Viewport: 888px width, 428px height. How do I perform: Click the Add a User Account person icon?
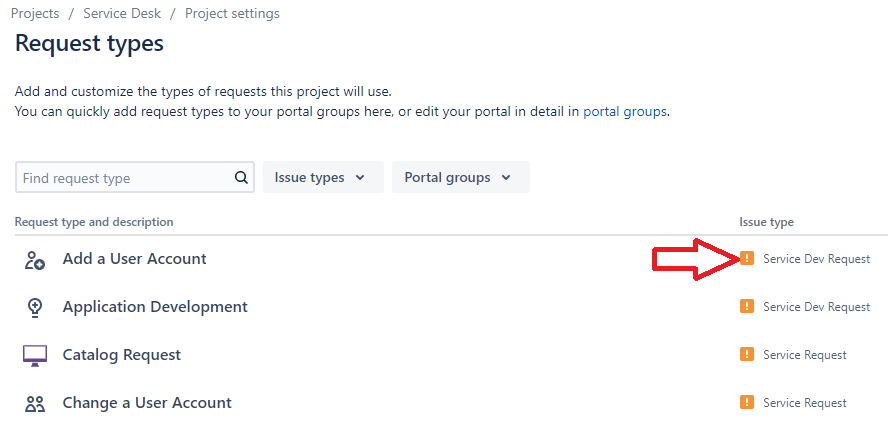click(x=35, y=260)
